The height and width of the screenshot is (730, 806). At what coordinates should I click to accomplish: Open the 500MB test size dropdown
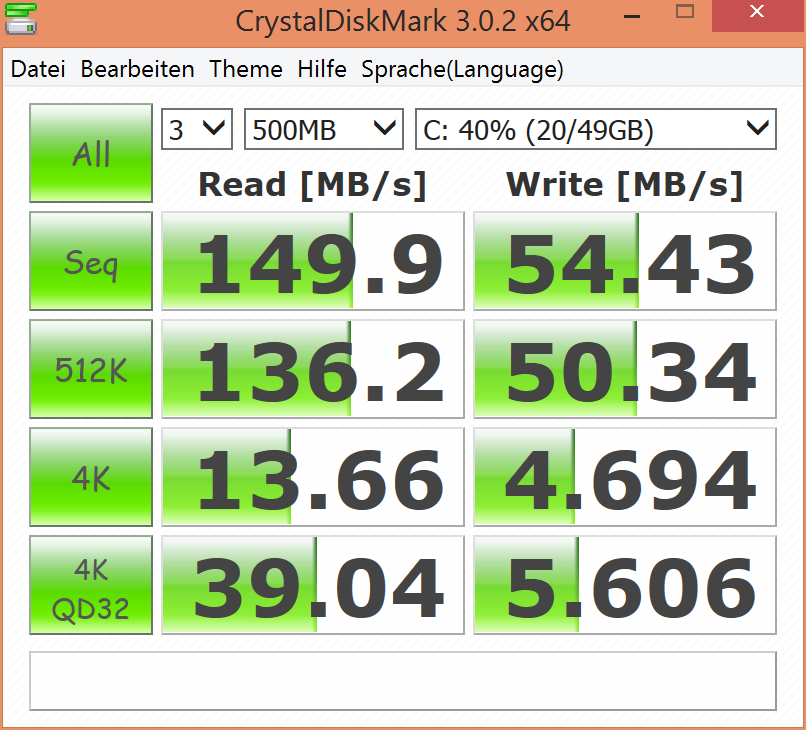pos(324,129)
